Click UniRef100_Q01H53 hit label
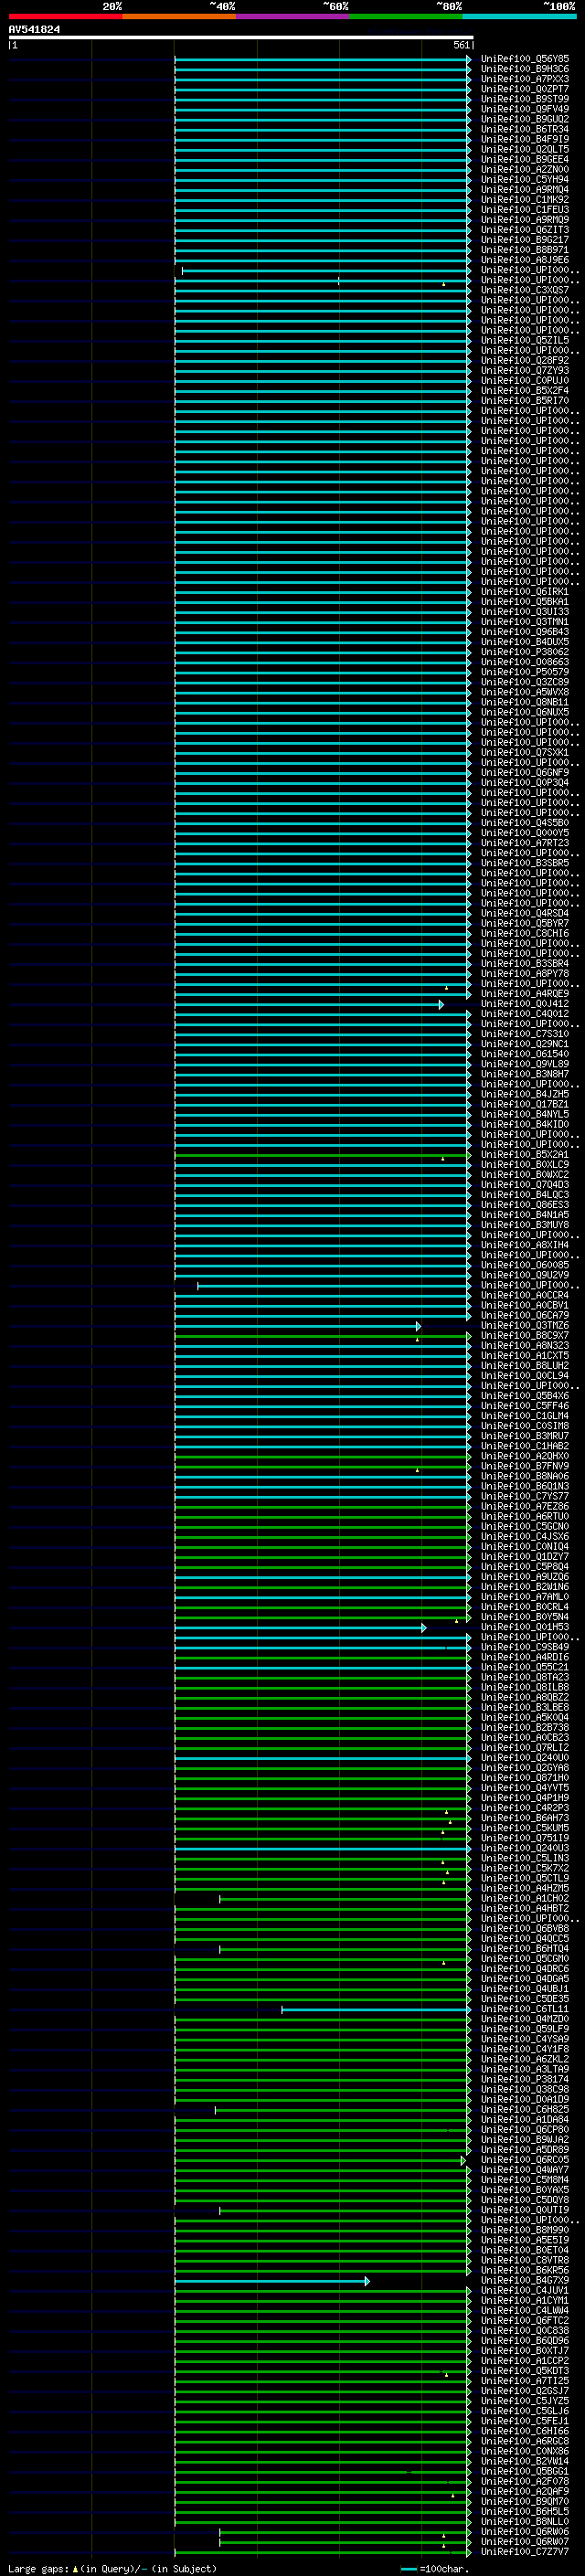Image resolution: width=585 pixels, height=2576 pixels. [x=525, y=1627]
